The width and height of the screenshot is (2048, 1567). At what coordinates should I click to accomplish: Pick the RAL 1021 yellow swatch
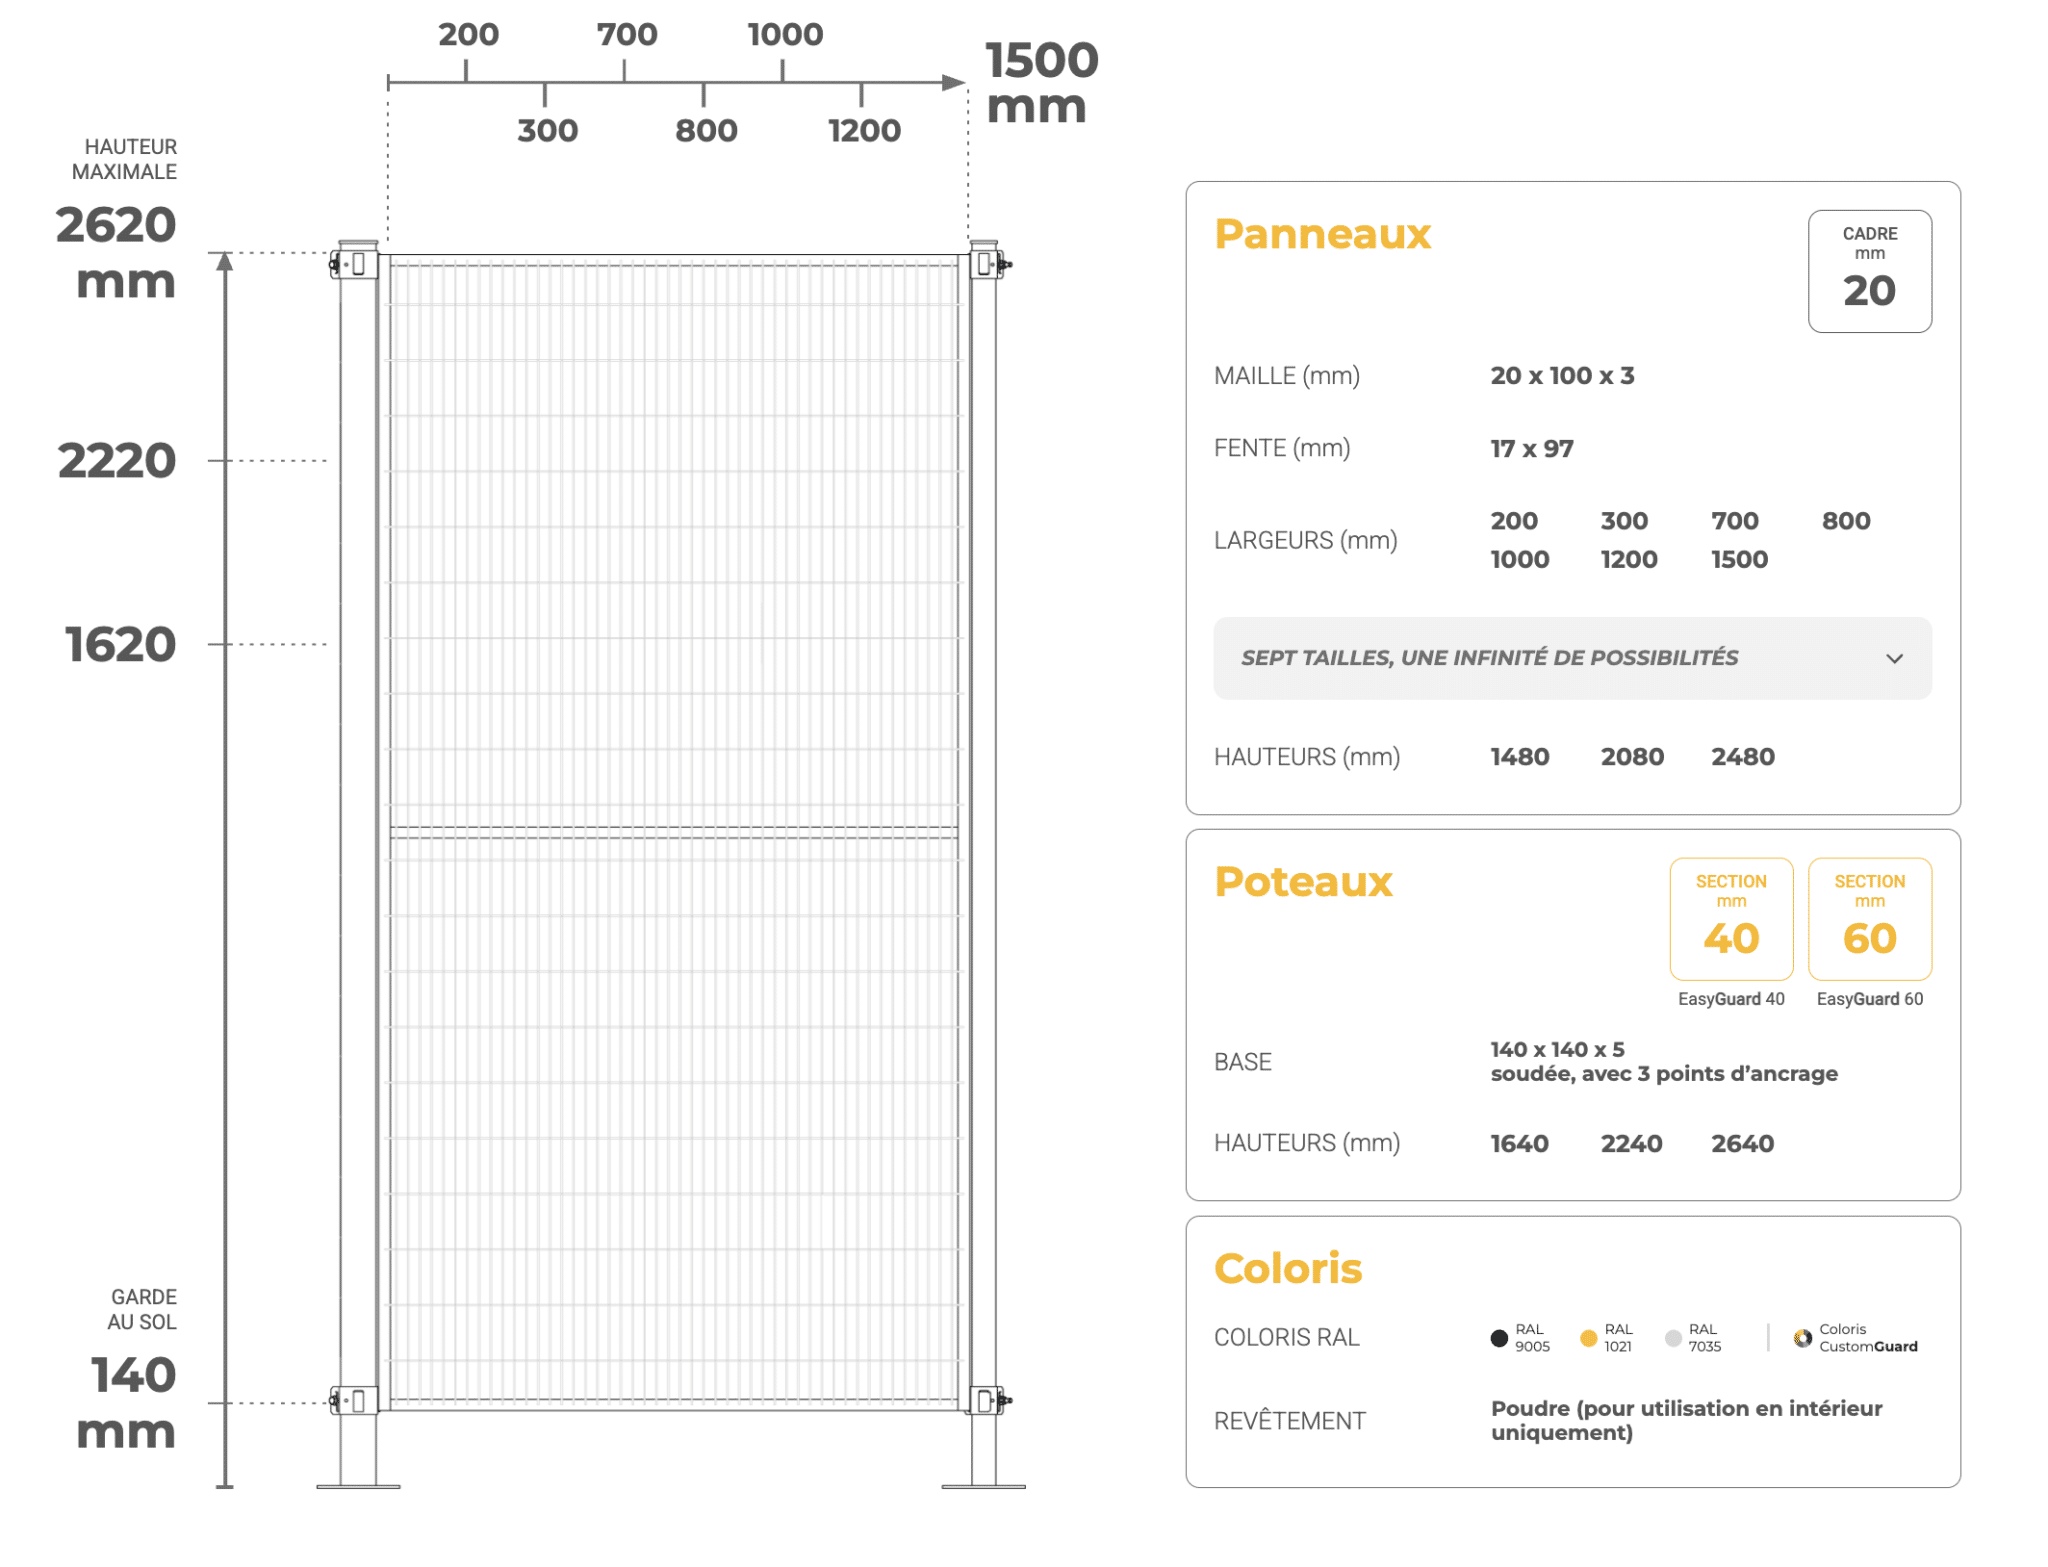coord(1587,1337)
